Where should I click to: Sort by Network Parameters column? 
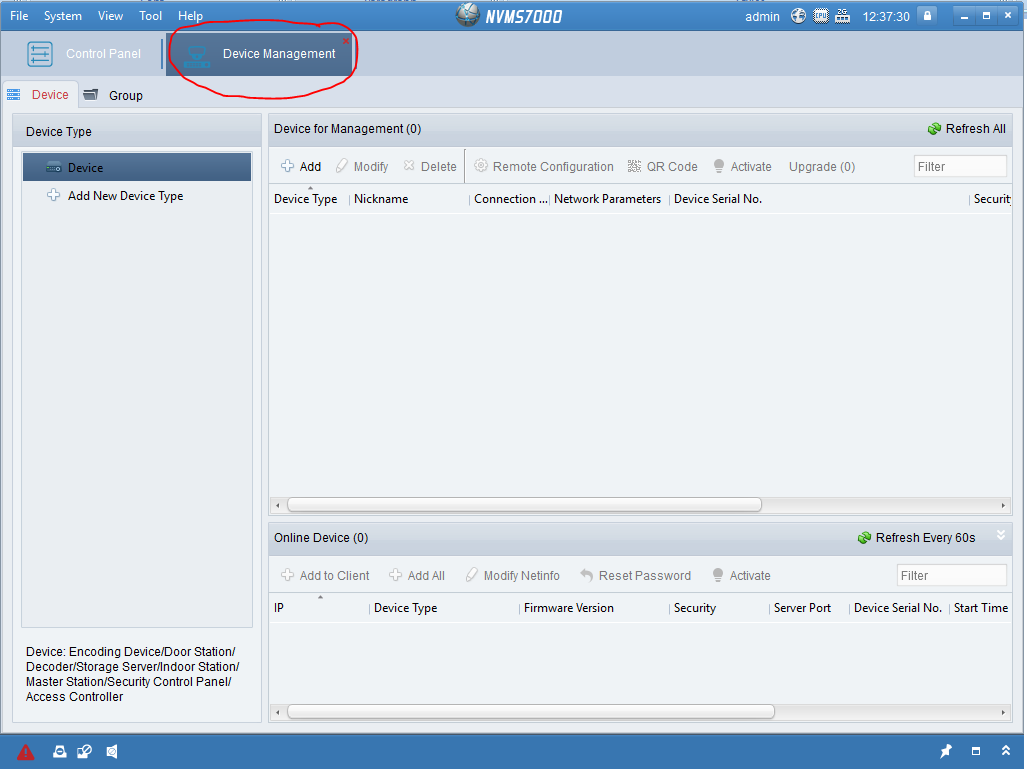point(607,199)
